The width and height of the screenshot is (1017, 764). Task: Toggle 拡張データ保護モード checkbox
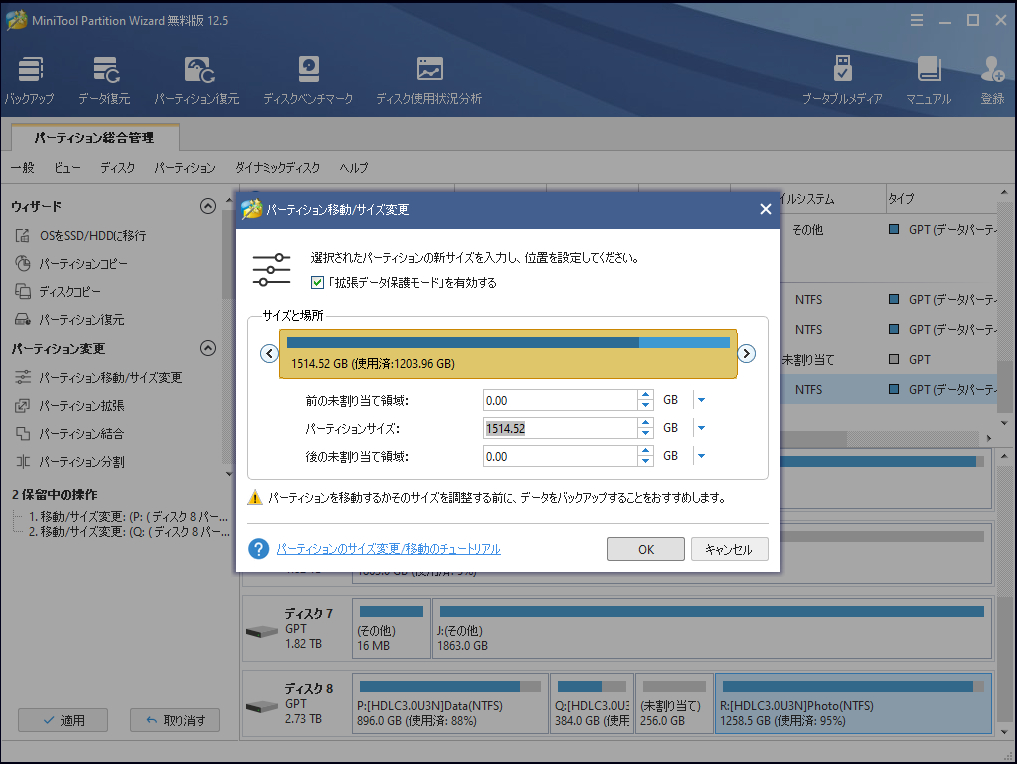(x=317, y=282)
